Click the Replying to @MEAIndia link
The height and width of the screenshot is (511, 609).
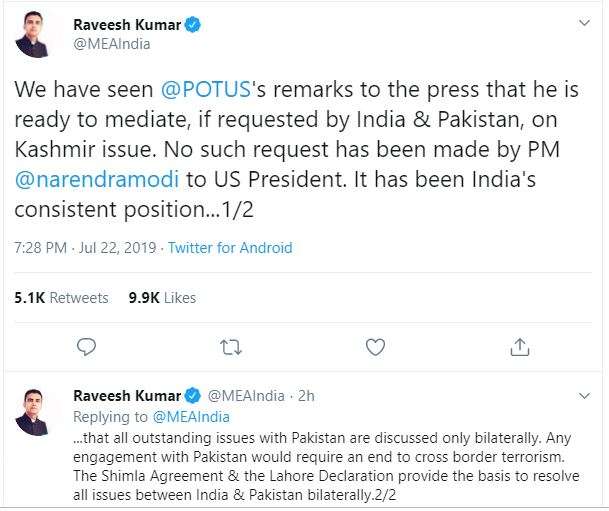(x=191, y=417)
